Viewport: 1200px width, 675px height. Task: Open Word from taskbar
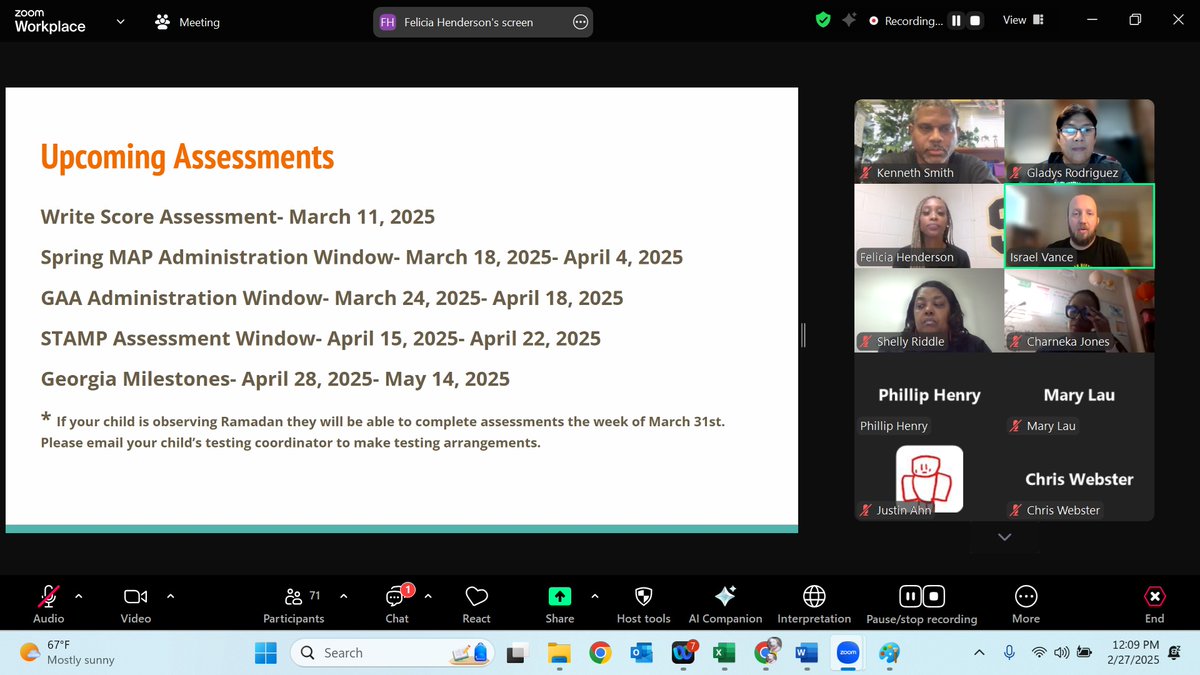click(806, 653)
